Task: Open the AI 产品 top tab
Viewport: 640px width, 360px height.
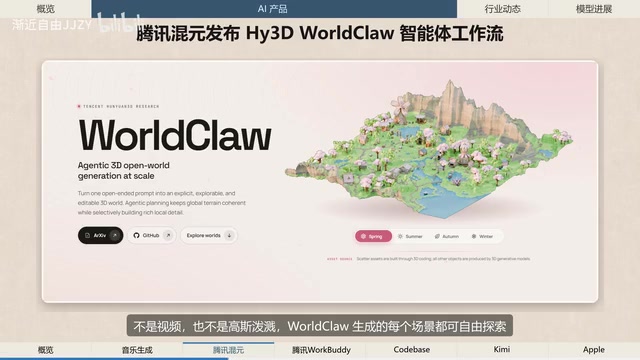Action: click(274, 9)
